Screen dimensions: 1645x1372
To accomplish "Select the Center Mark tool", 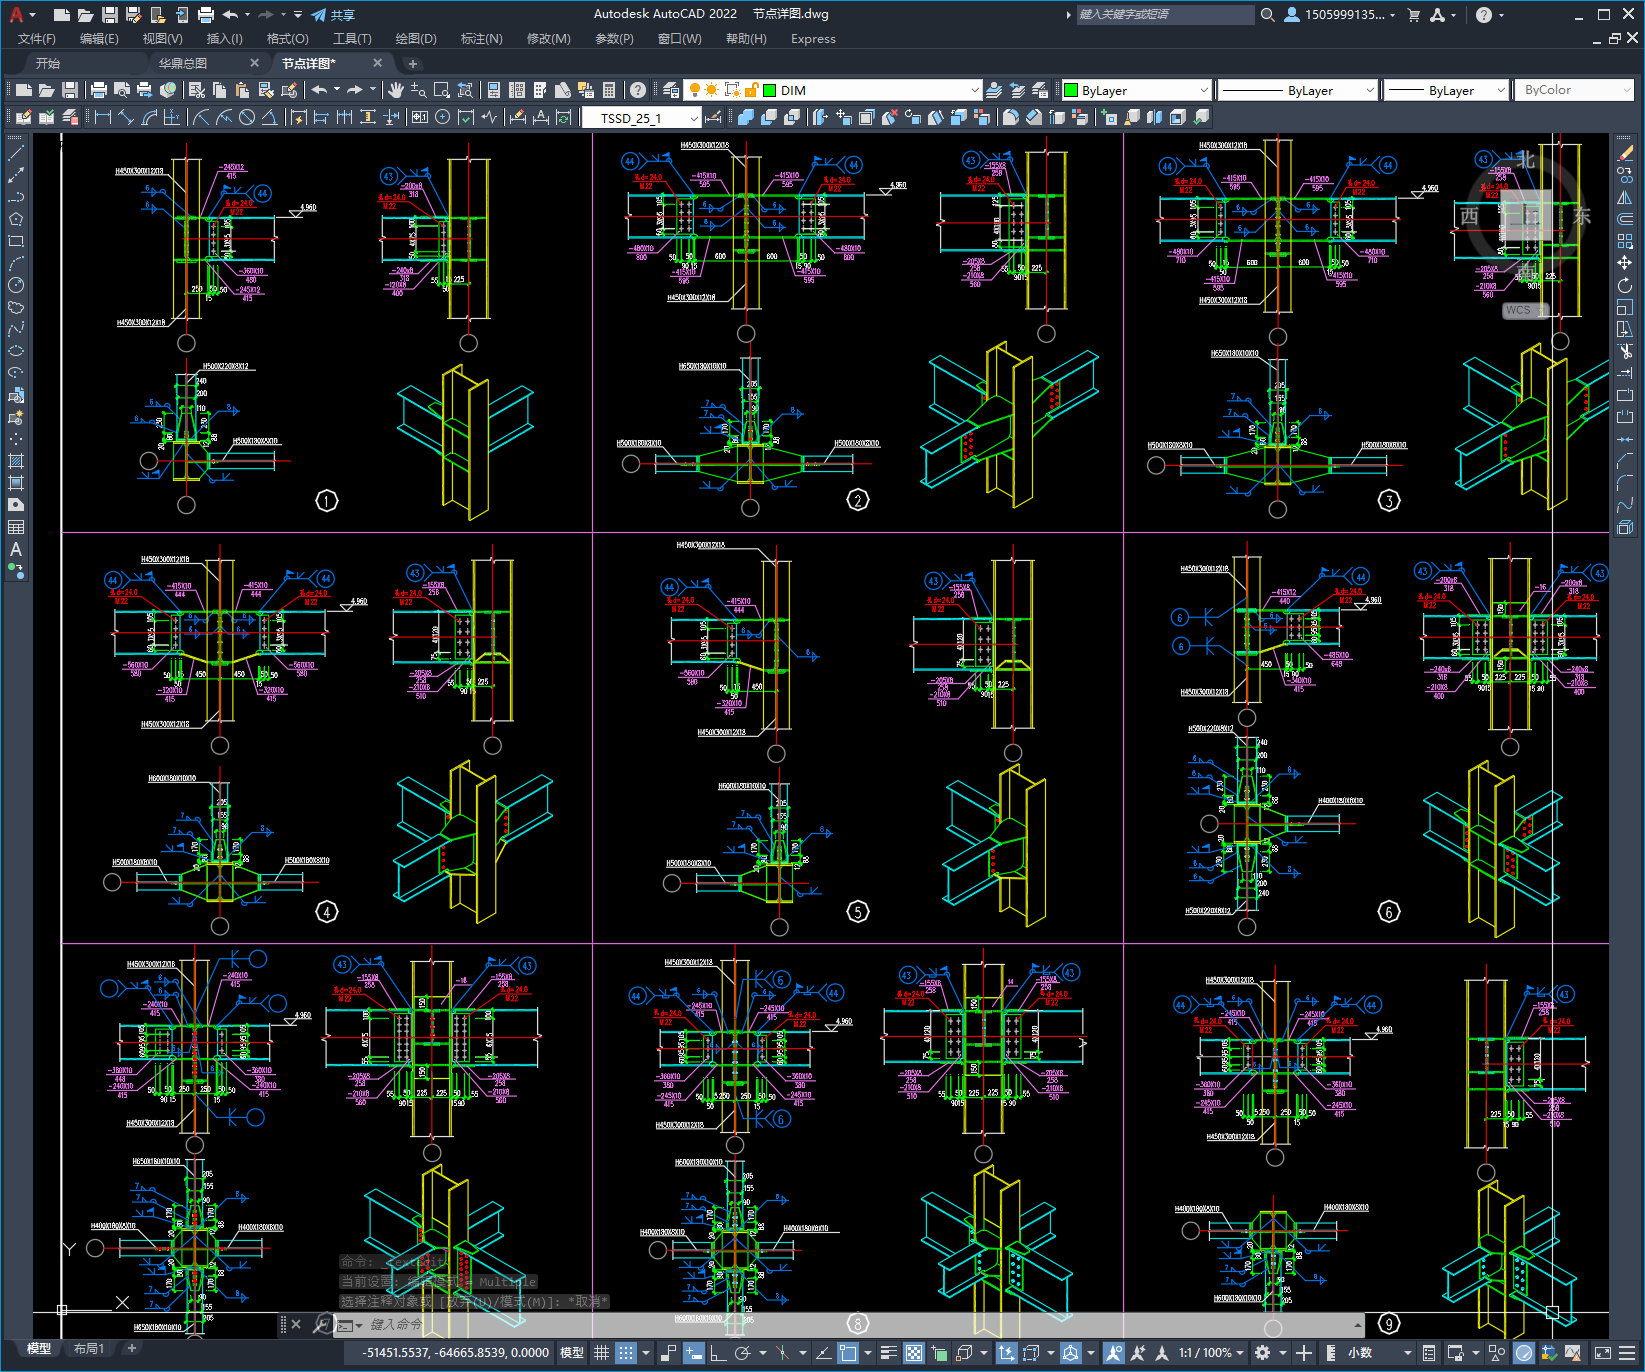I will [442, 117].
